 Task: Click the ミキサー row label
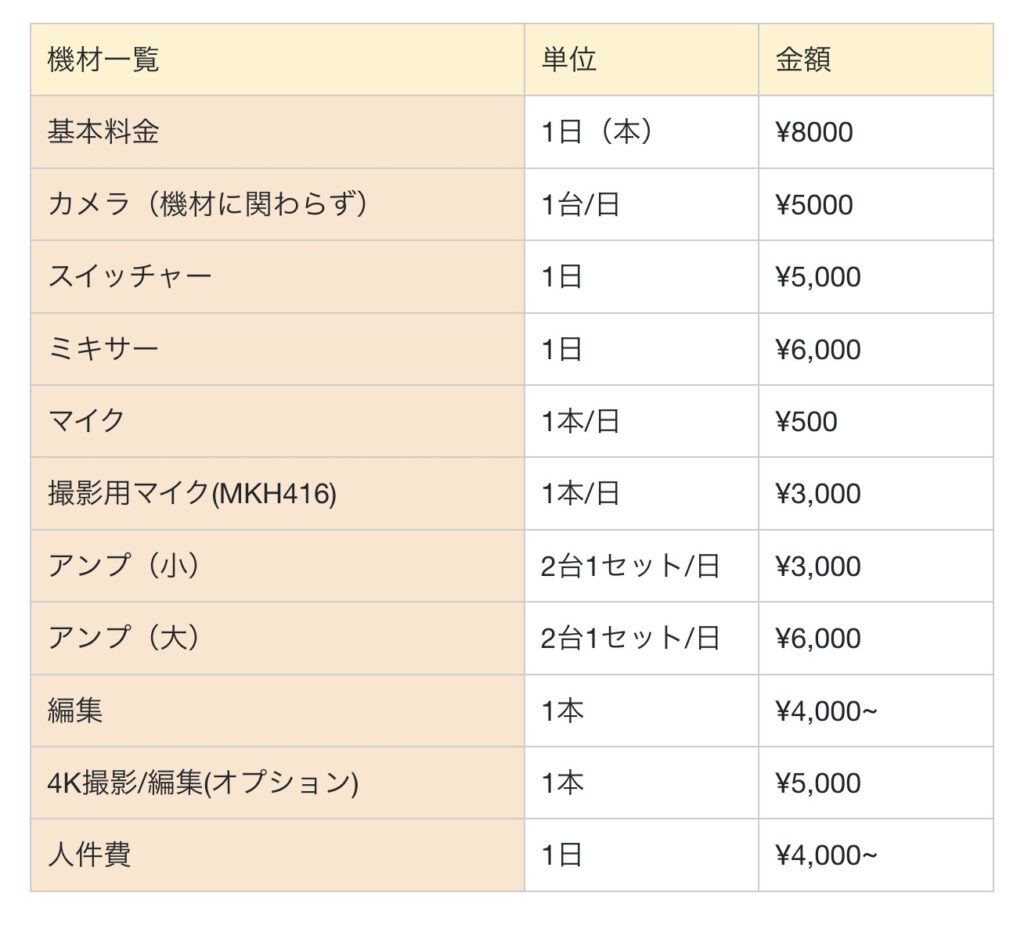pos(103,349)
